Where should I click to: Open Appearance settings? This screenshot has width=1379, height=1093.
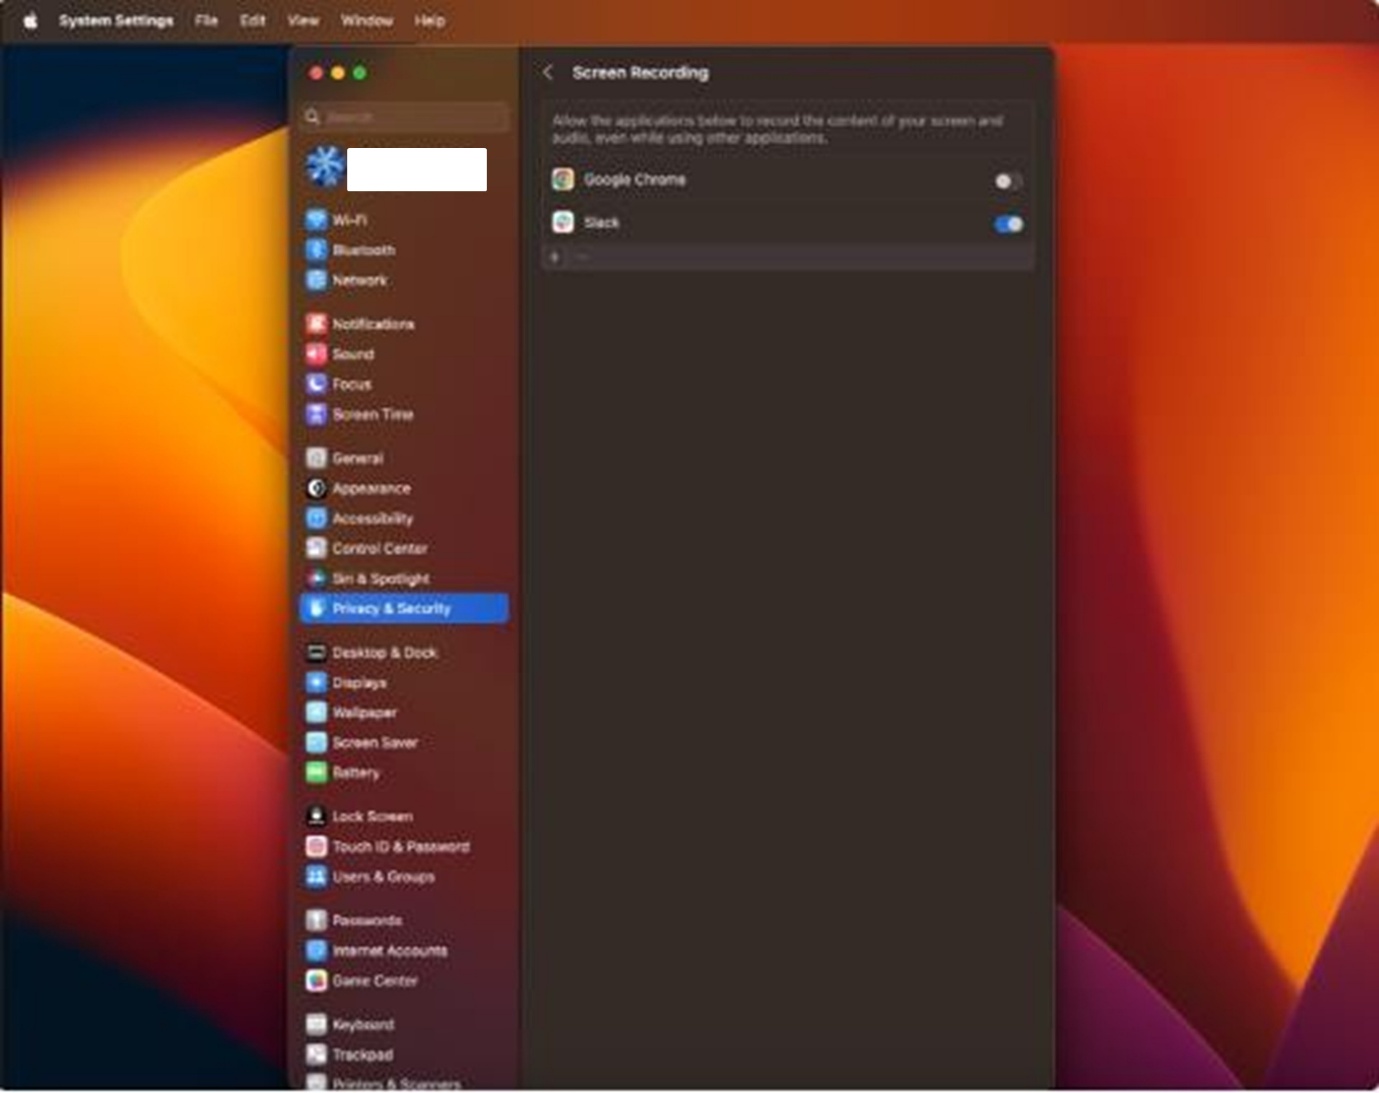coord(371,488)
